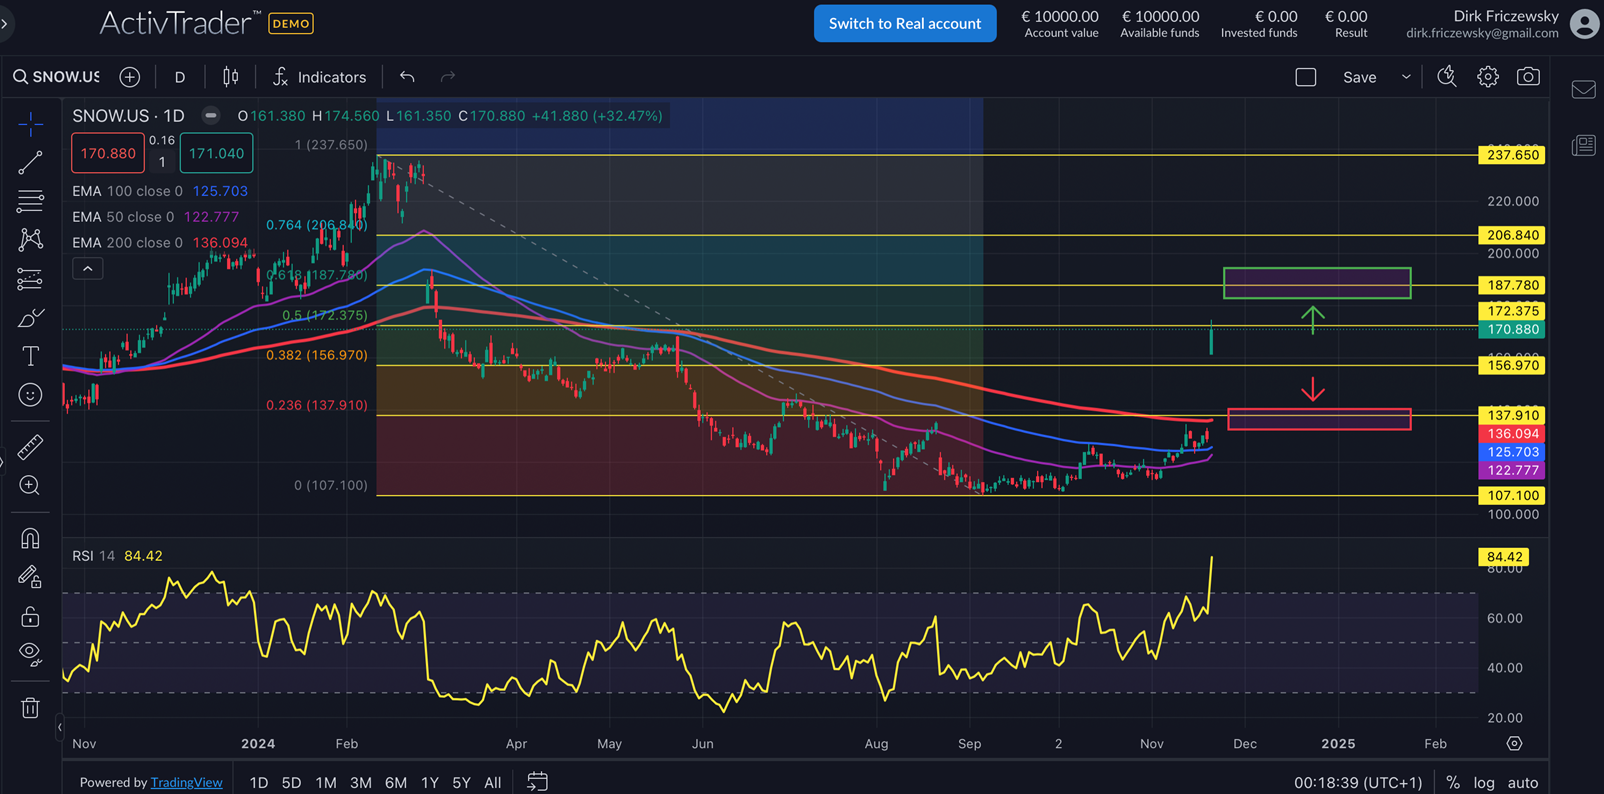Click the trash remove drawings icon
Viewport: 1604px width, 794px height.
(x=30, y=708)
